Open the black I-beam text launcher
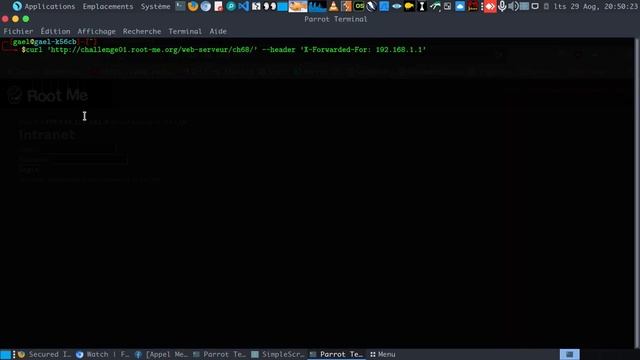The height and width of the screenshot is (360, 640). tap(422, 6)
